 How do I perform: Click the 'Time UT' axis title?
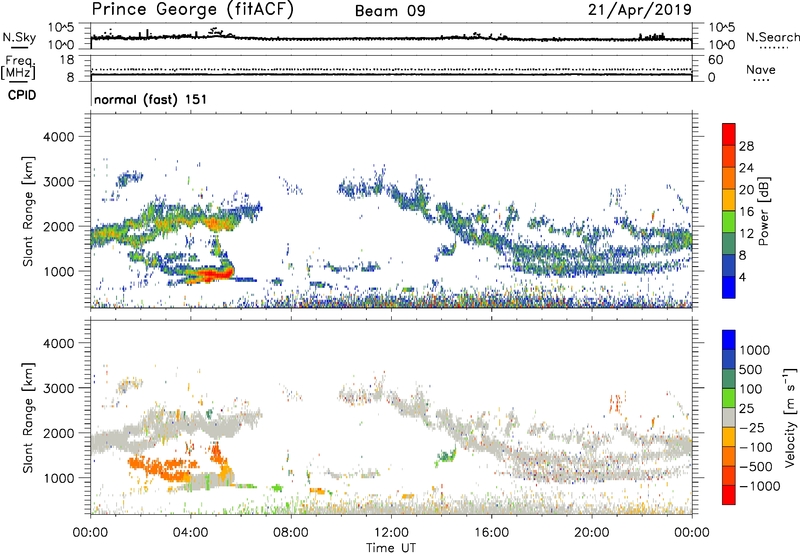tap(391, 548)
